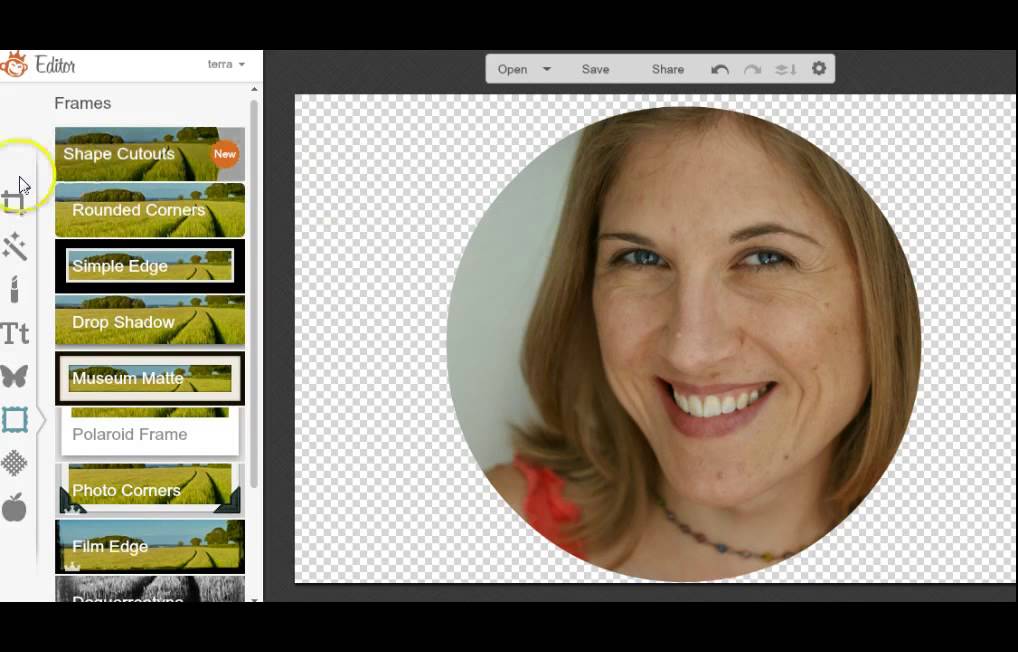This screenshot has width=1018, height=652.
Task: Click the Redo arrow in toolbar
Action: (x=752, y=69)
